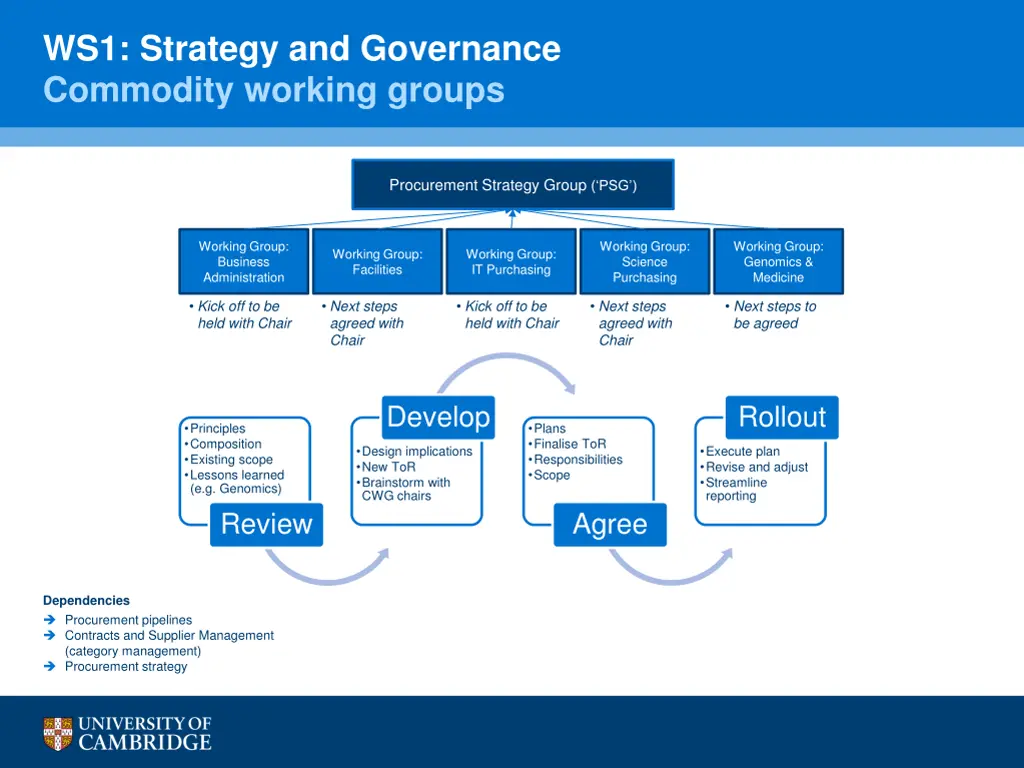
Task: Click the Develop stage label
Action: pyautogui.click(x=438, y=417)
